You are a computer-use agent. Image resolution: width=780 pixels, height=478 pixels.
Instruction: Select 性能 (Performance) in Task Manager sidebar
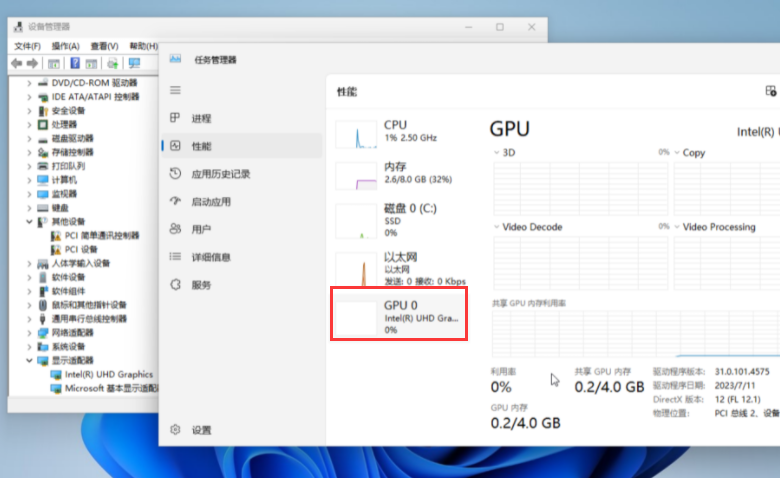click(x=242, y=146)
